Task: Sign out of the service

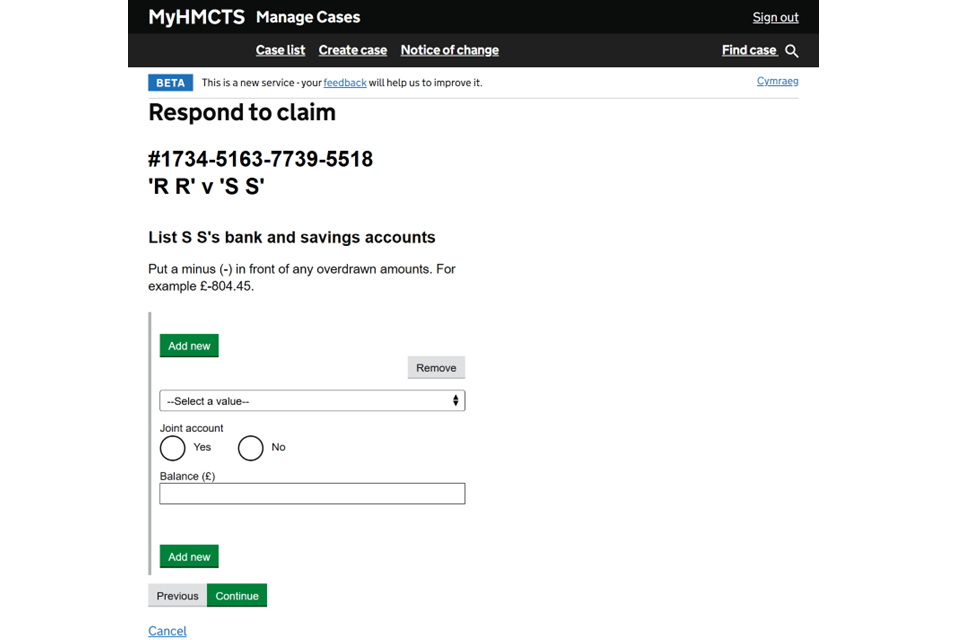Action: 775,17
